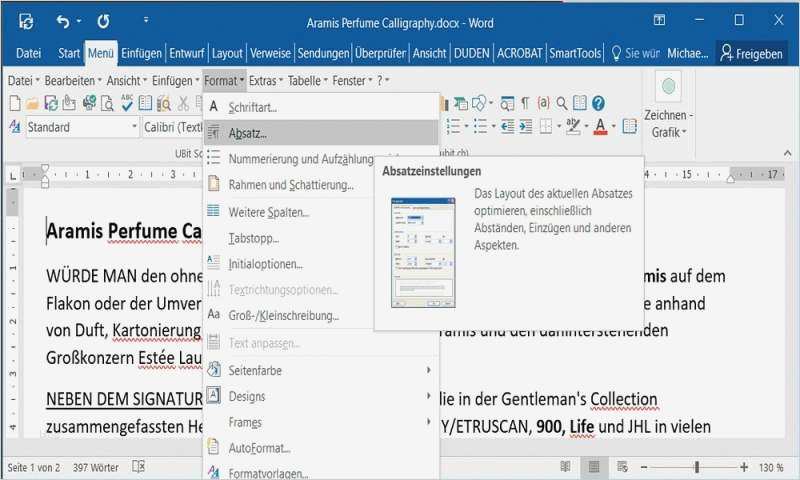This screenshot has height=480, width=800.
Task: Choose Rahmen und Schattierung... menu entry
Action: 289,185
